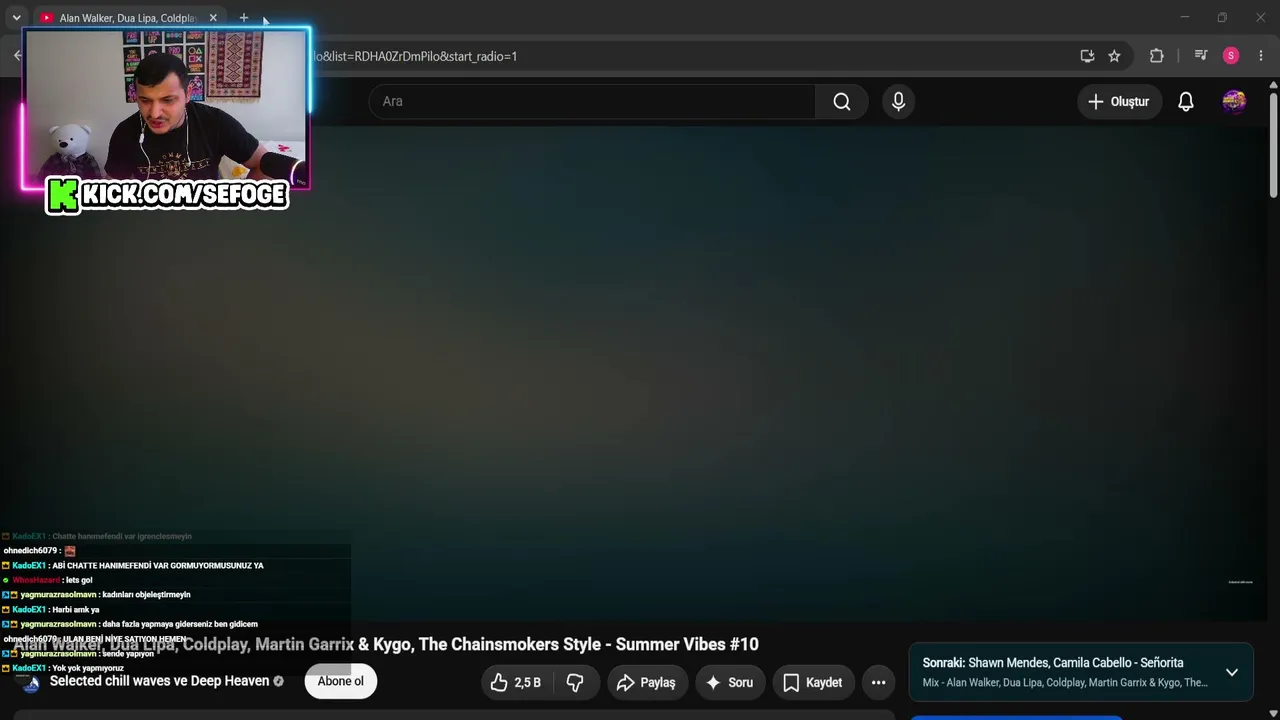Open the Chrome profile S avatar
Screen dimensions: 1280x720
[1231, 56]
